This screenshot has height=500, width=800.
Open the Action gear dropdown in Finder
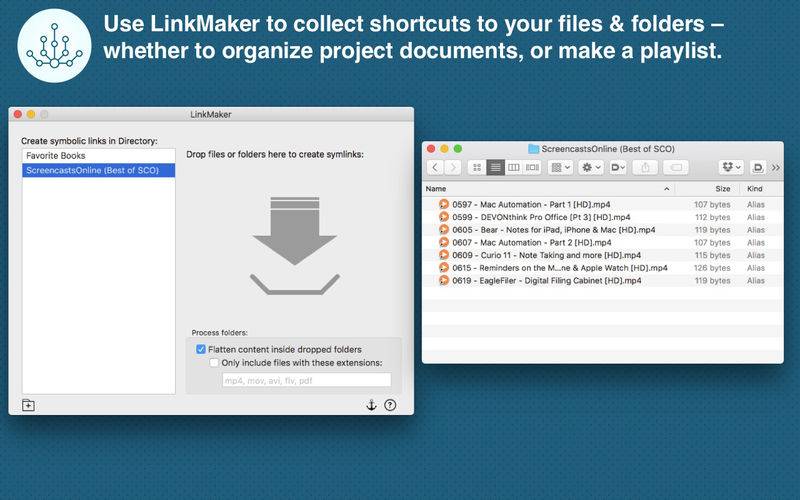(592, 167)
